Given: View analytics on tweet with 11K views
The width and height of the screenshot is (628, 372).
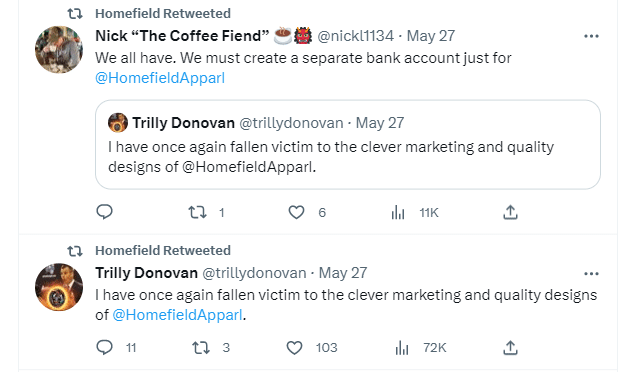Looking at the screenshot, I should pos(398,213).
